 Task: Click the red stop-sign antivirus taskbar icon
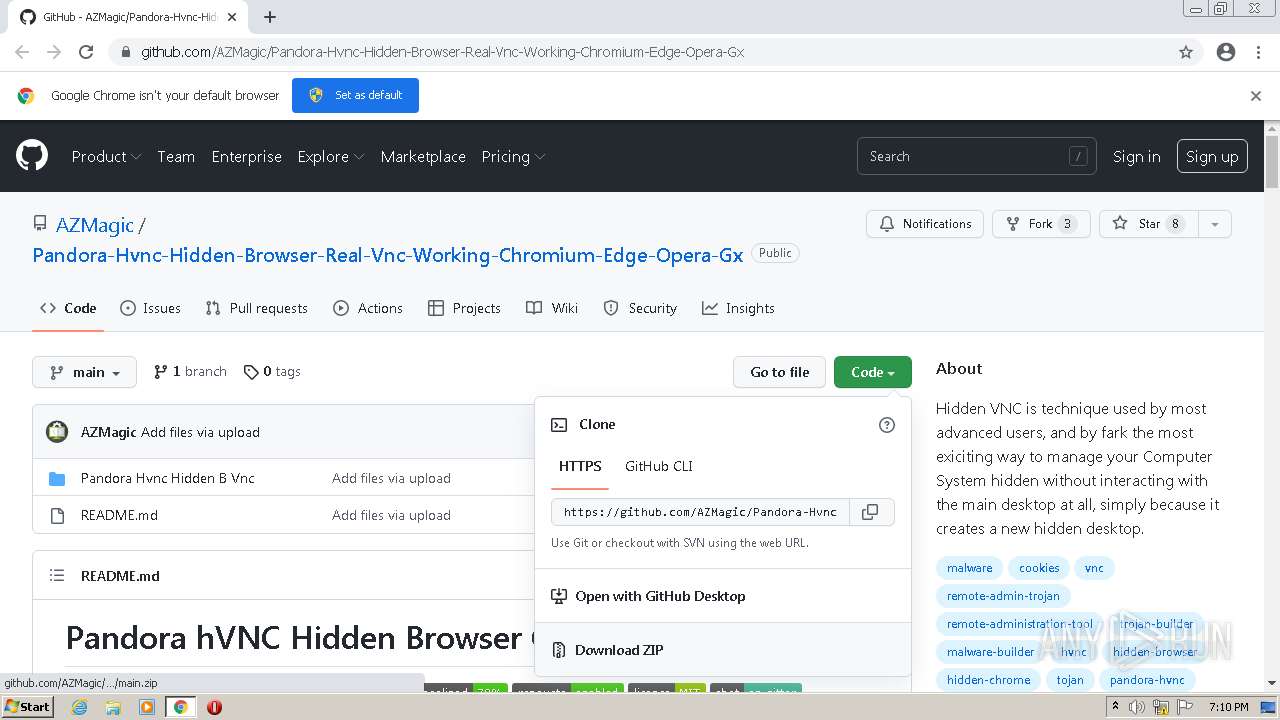click(x=214, y=707)
